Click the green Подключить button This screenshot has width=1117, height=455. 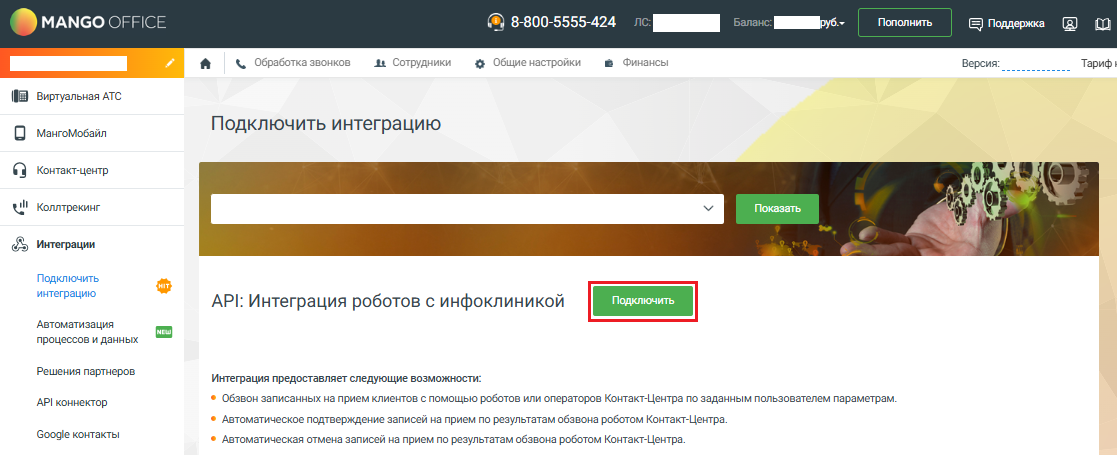coord(643,300)
